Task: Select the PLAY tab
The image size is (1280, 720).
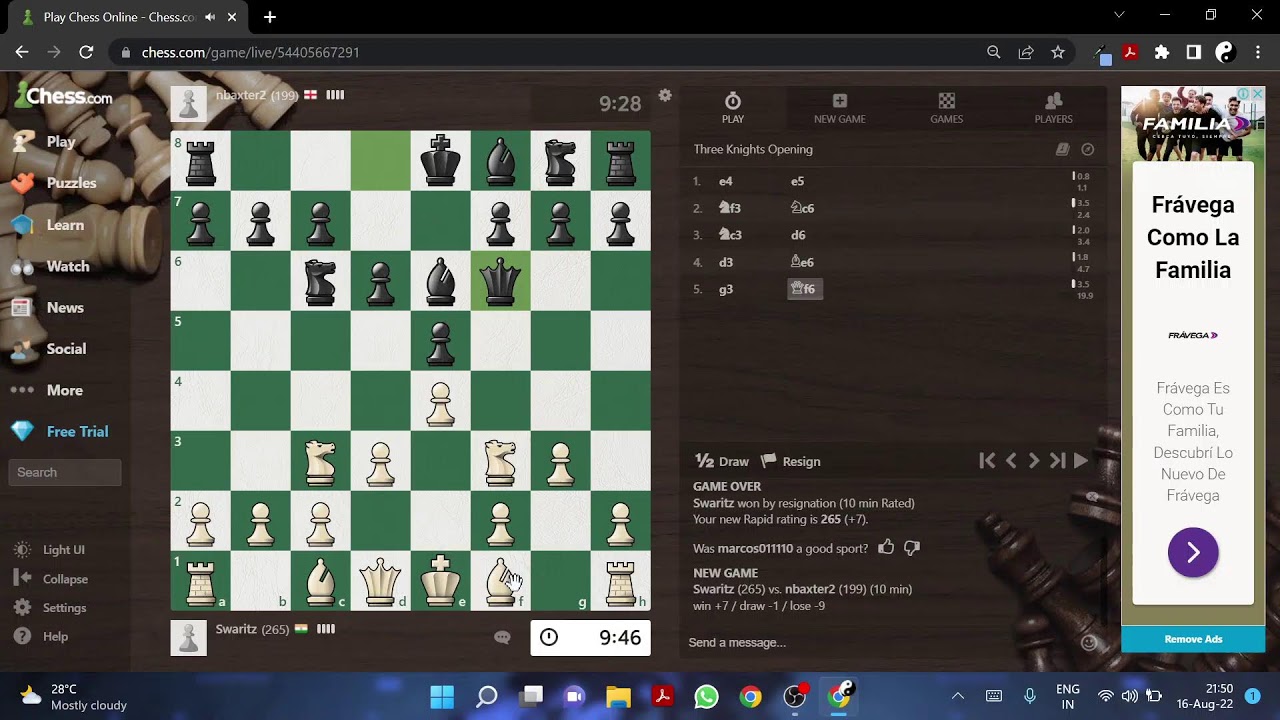Action: point(733,108)
